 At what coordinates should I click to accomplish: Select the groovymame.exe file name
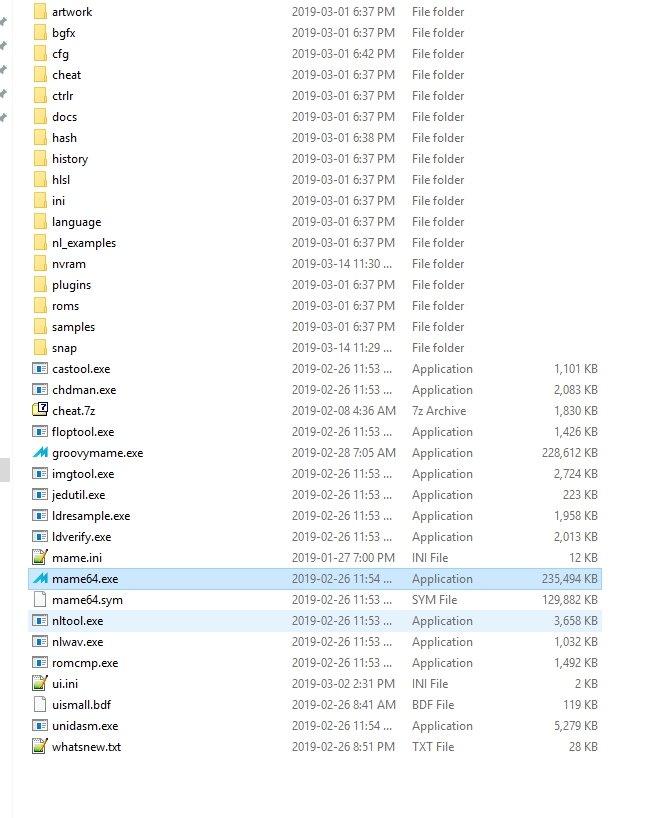click(98, 453)
